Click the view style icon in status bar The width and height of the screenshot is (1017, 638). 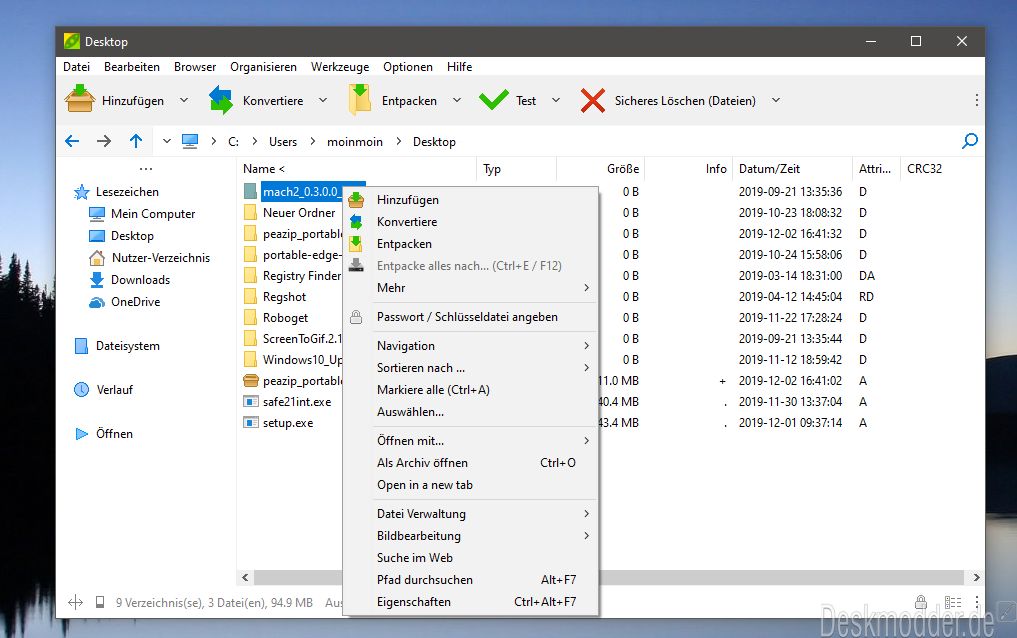coord(953,602)
